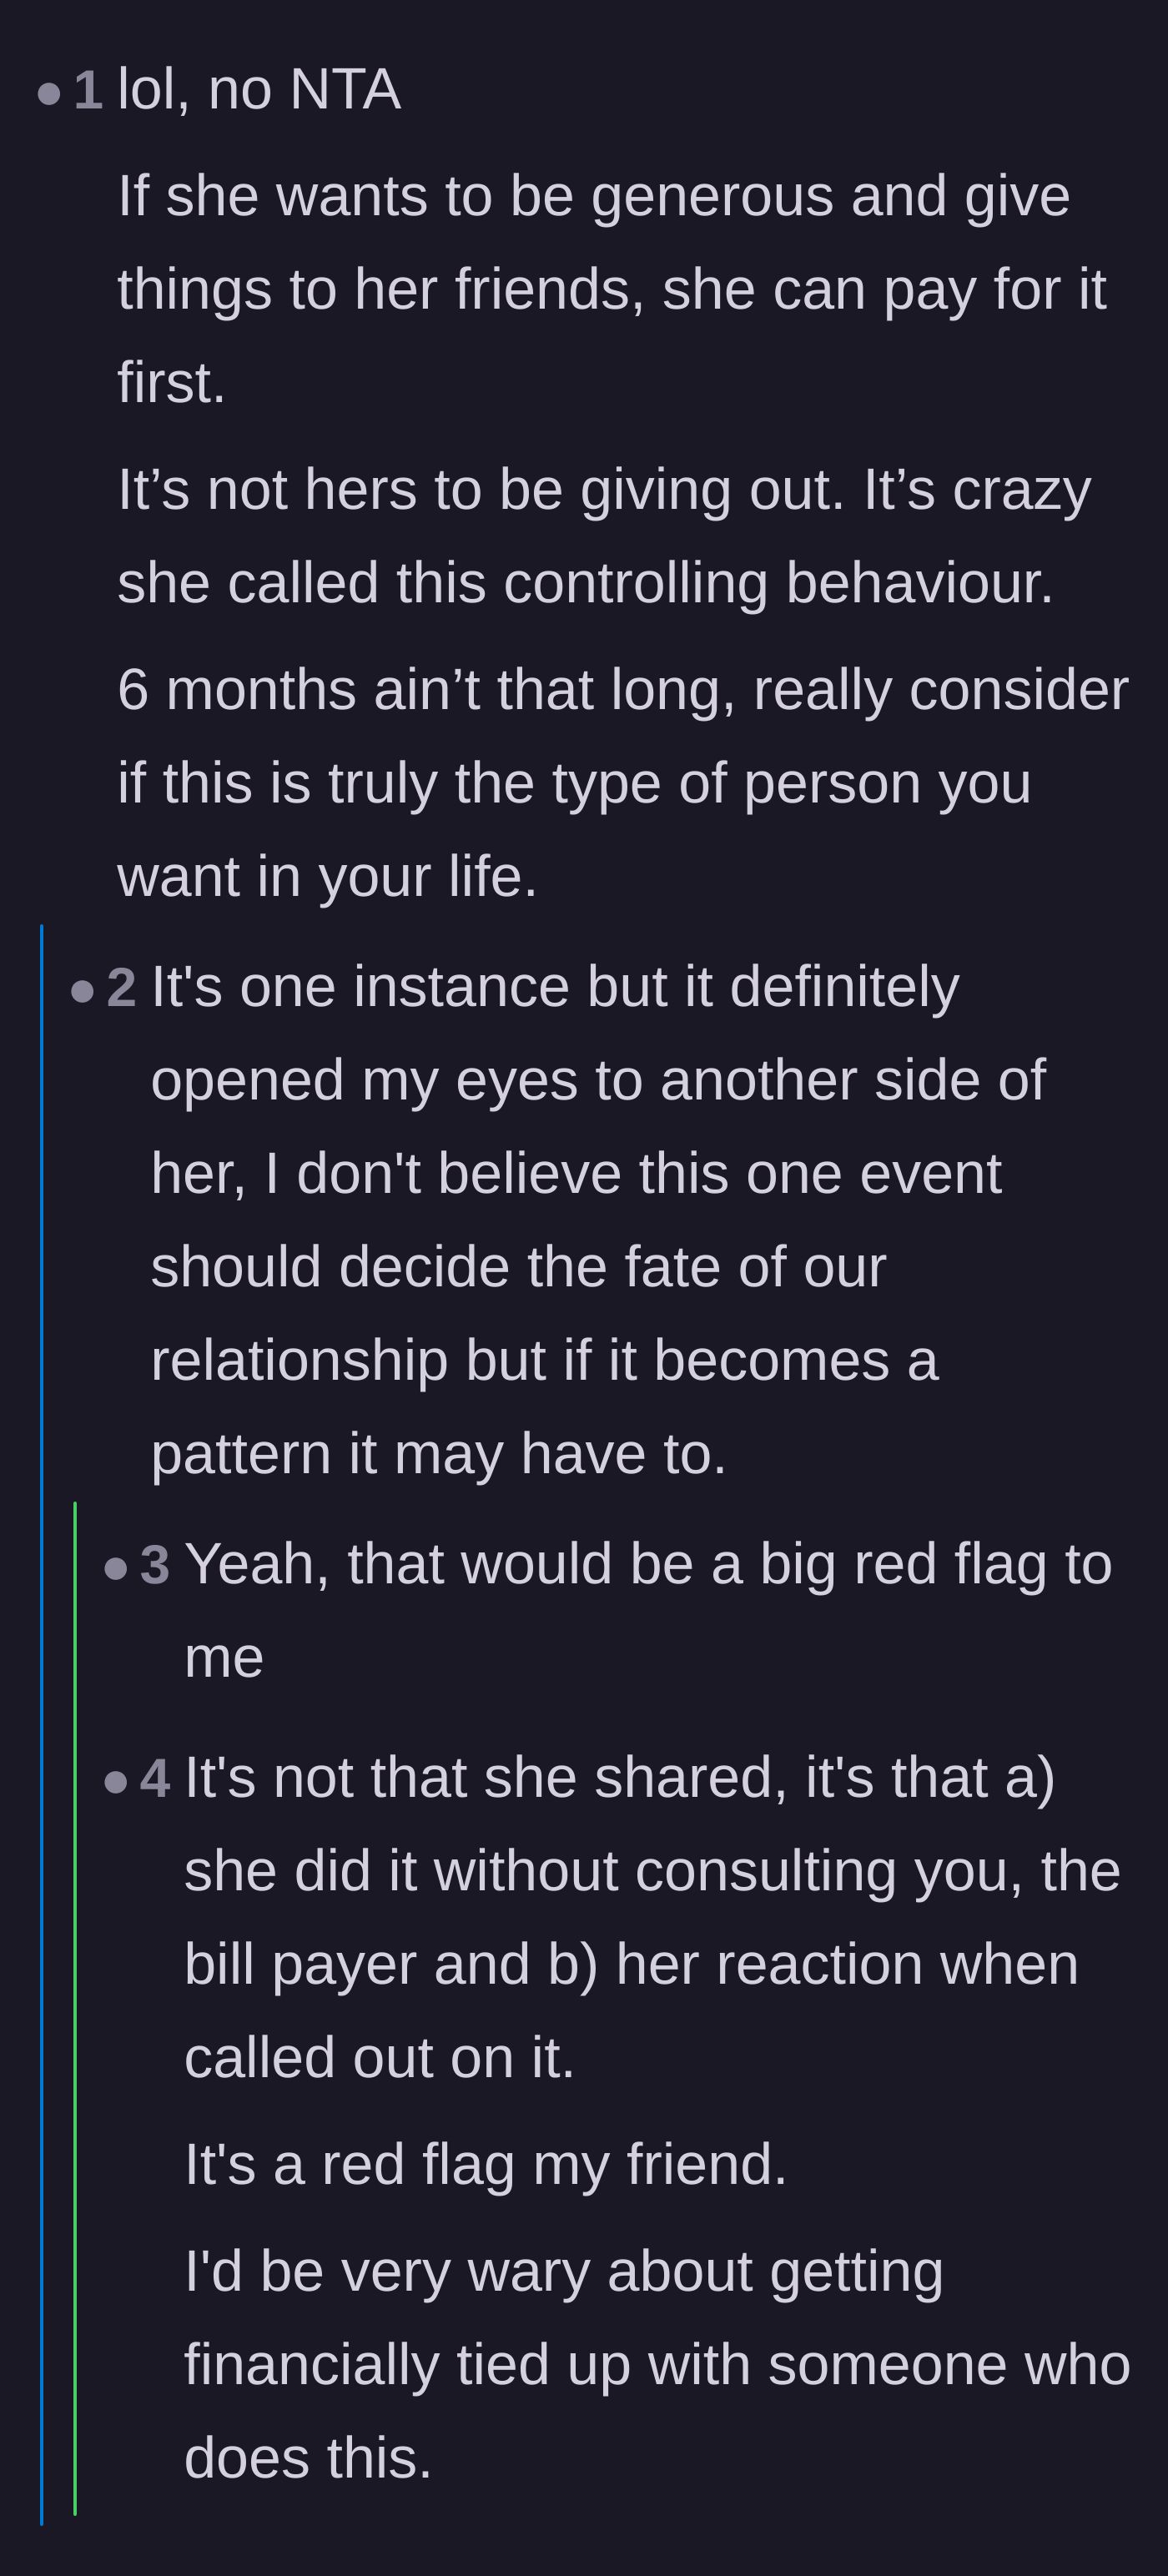Click the bullet dot beside comment 4
This screenshot has height=2576, width=1168.
point(116,1782)
